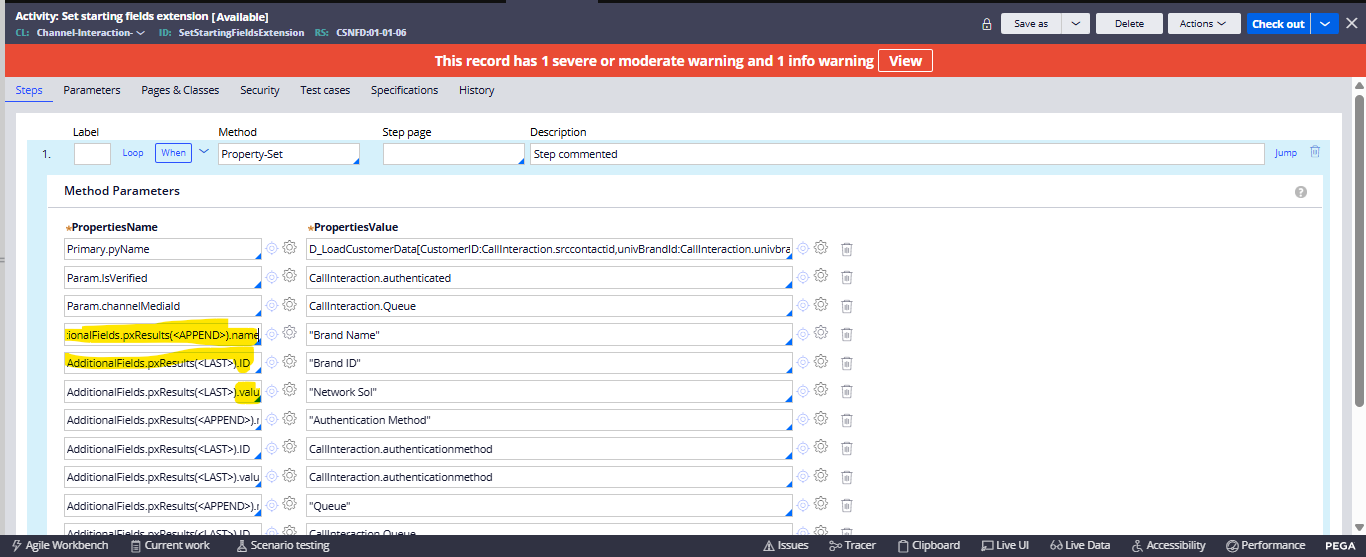Click the Description field "Step commented"

coord(897,154)
